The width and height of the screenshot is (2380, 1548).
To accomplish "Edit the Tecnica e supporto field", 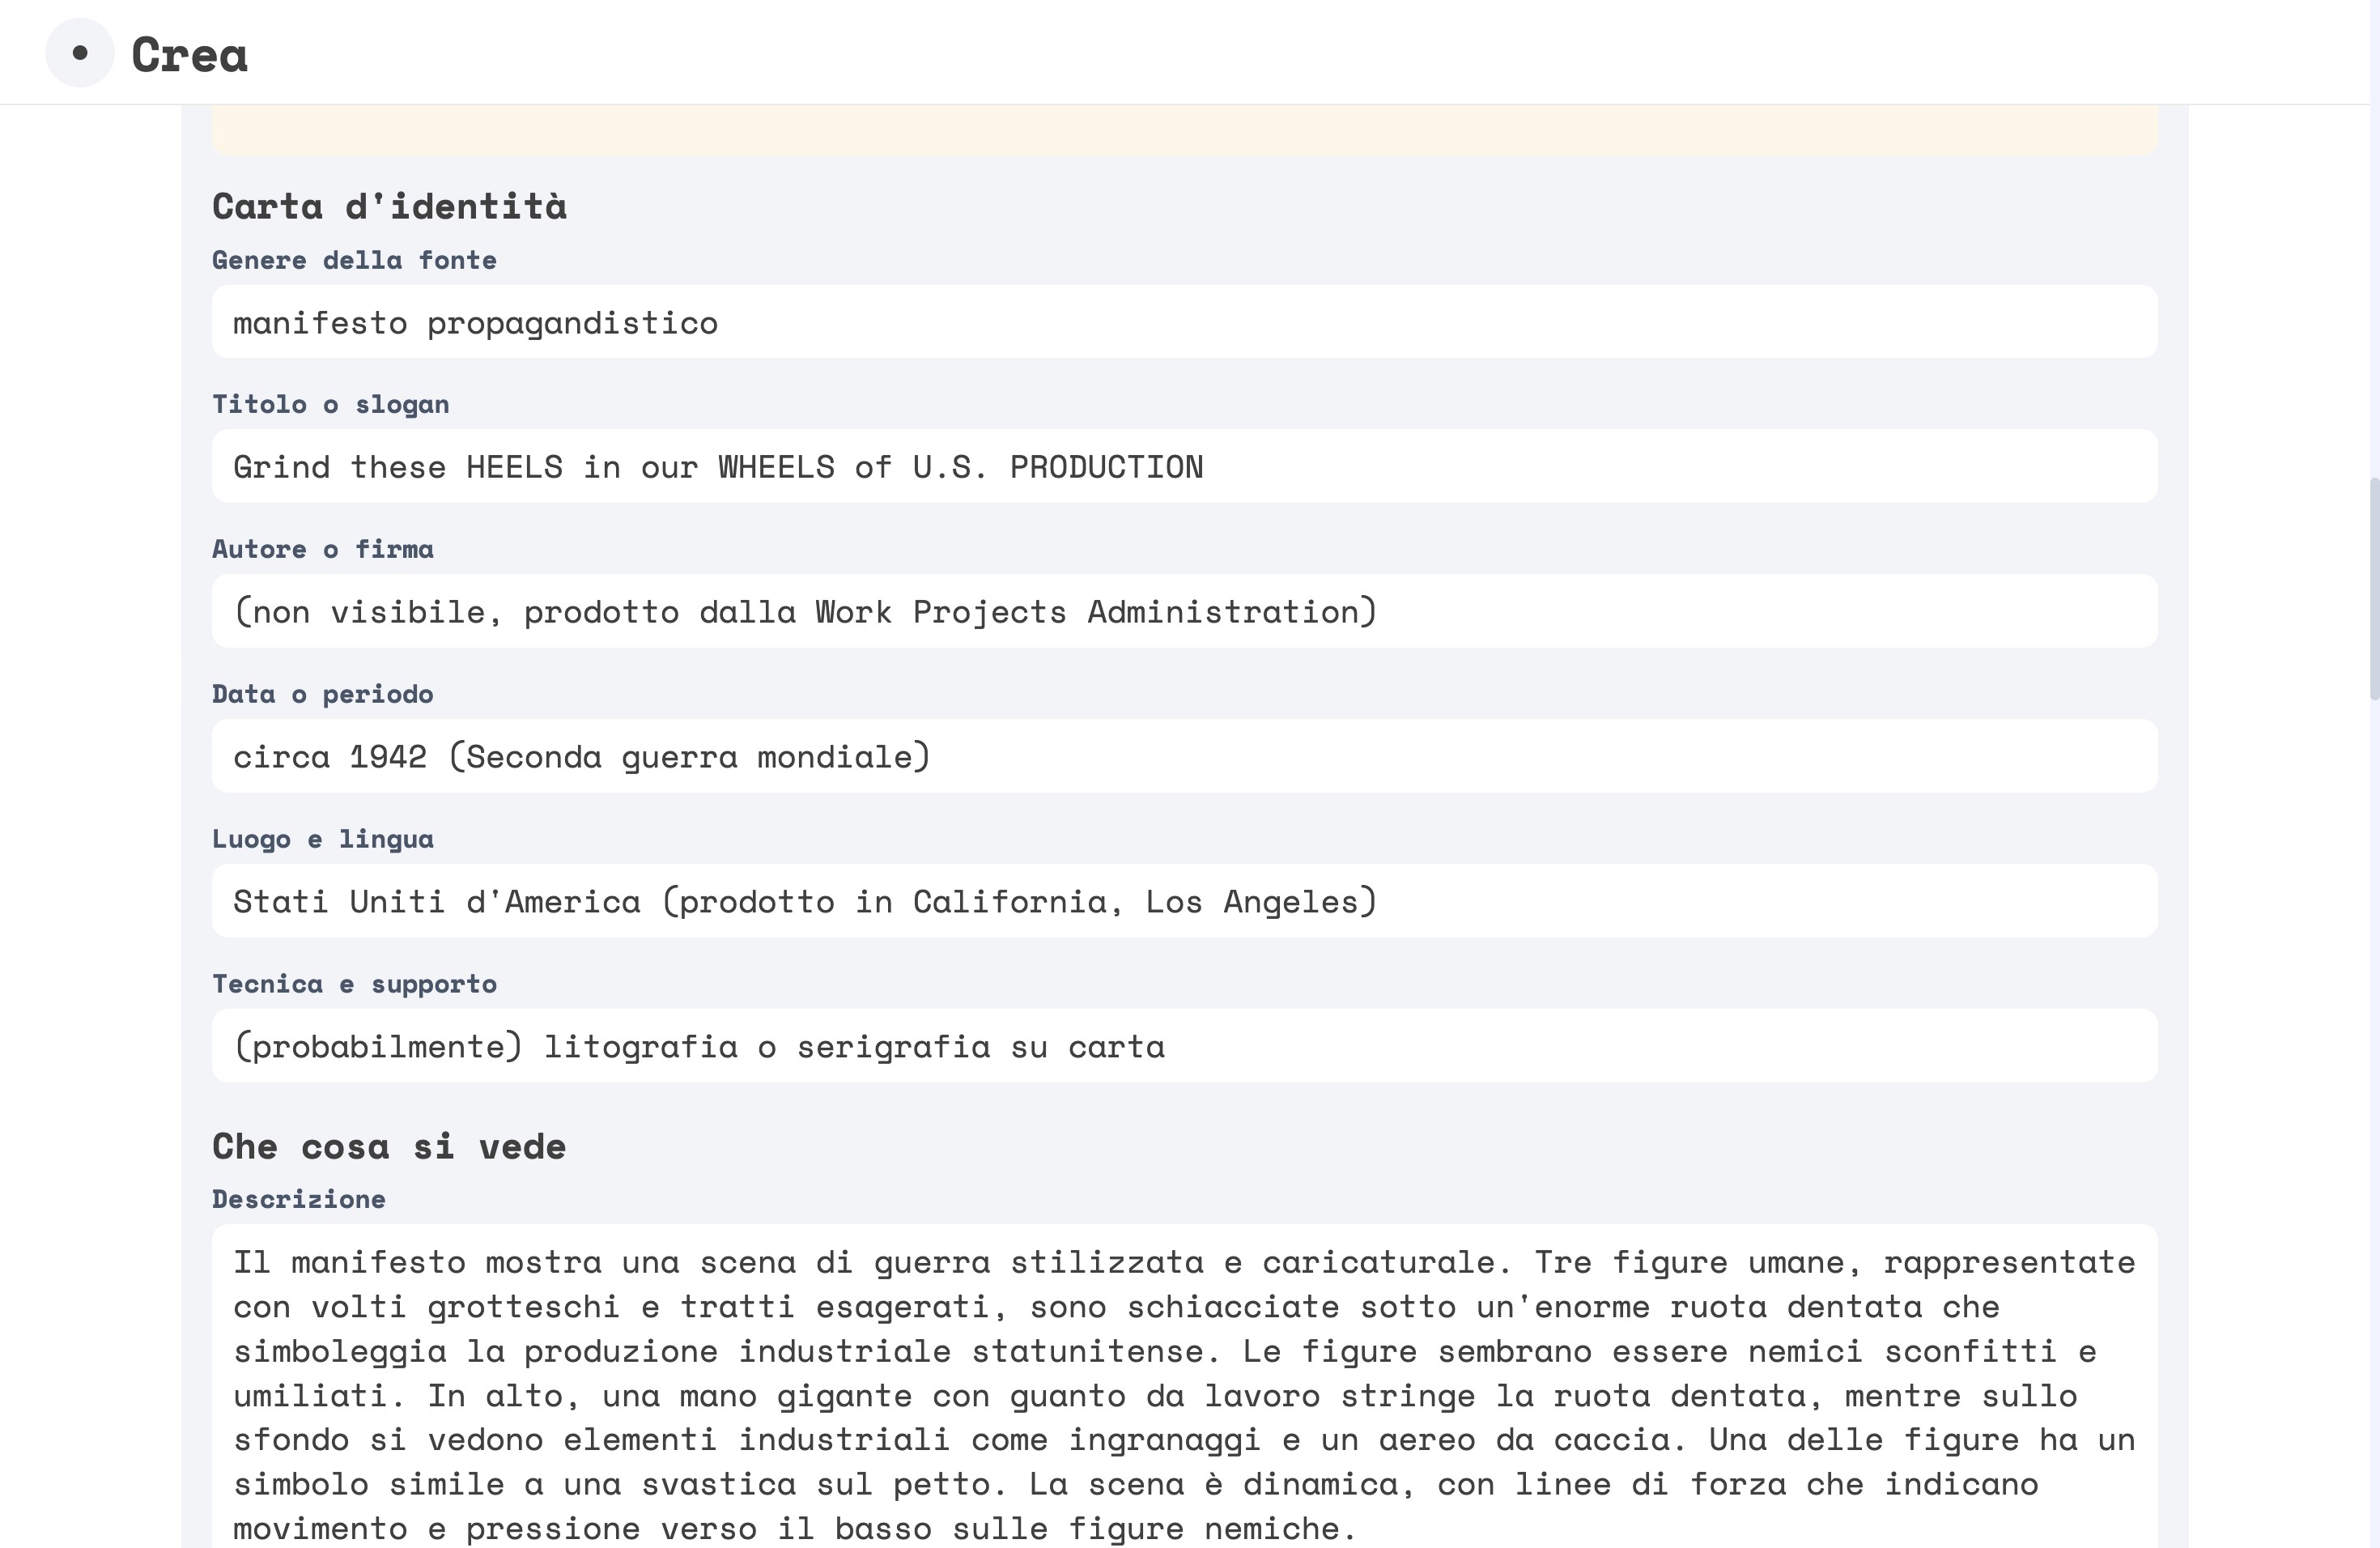I will (x=1184, y=1046).
